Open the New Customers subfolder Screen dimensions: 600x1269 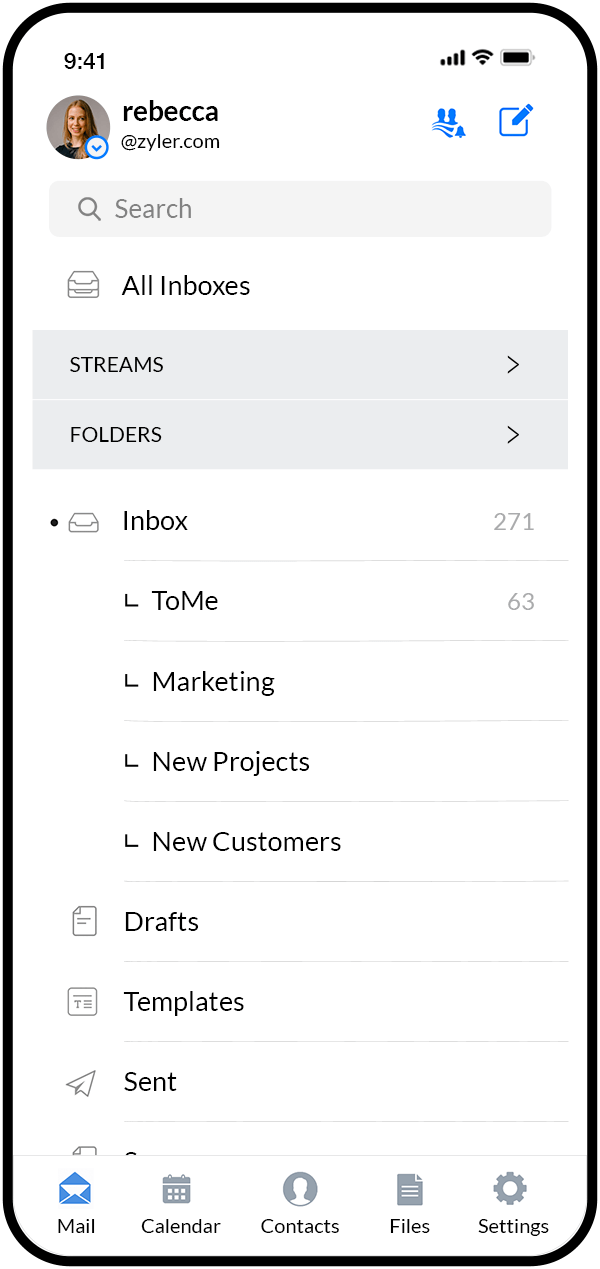[x=246, y=841]
